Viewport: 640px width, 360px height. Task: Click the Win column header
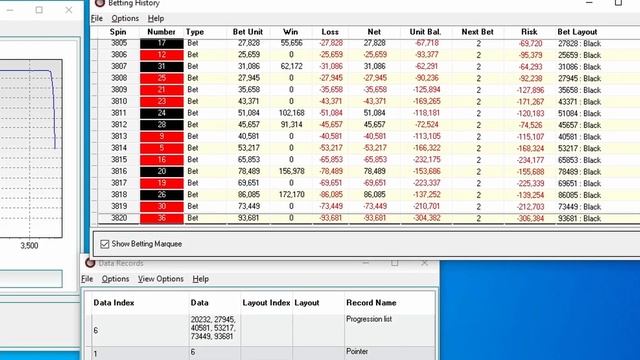coord(291,32)
